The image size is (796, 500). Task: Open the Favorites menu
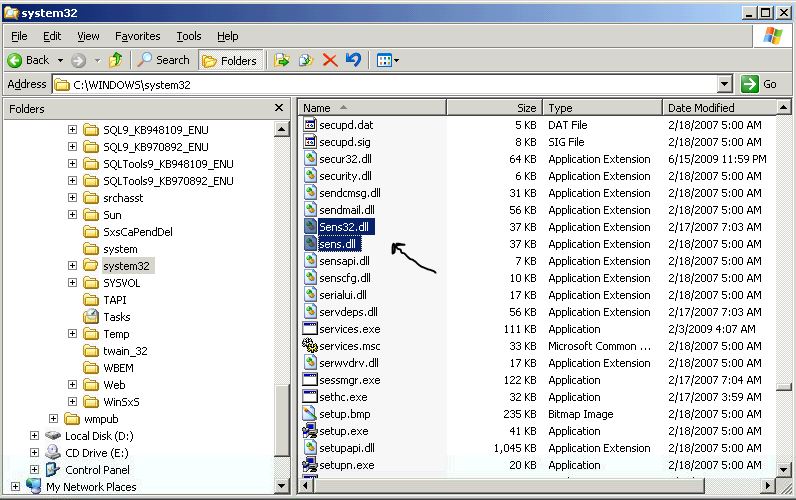[138, 37]
